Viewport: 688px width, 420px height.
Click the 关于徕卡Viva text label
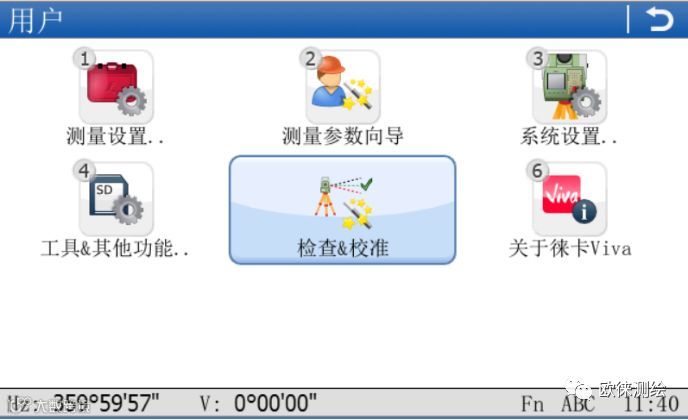pyautogui.click(x=570, y=248)
